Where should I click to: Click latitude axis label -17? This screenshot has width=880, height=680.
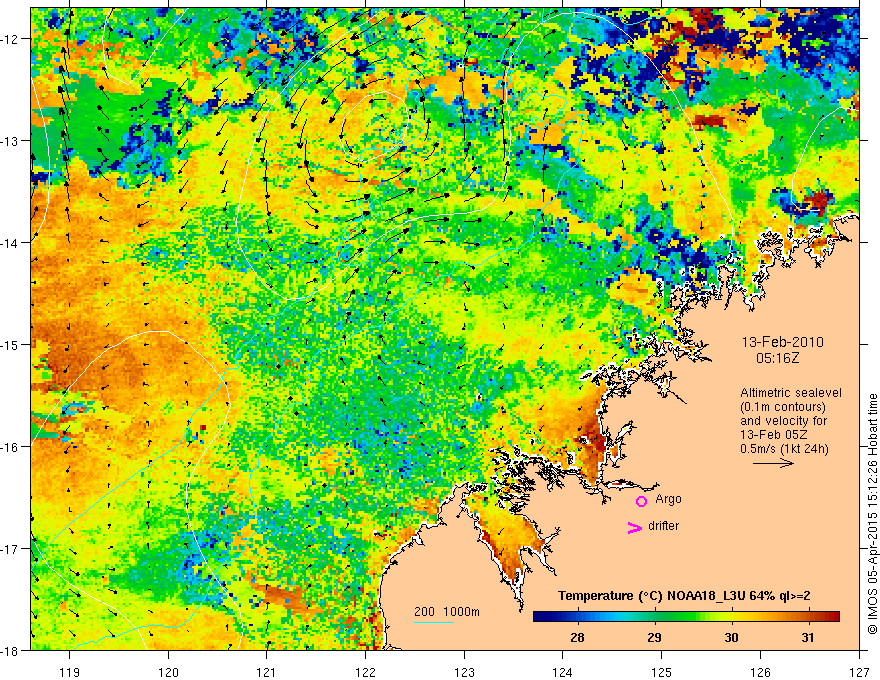[9, 548]
